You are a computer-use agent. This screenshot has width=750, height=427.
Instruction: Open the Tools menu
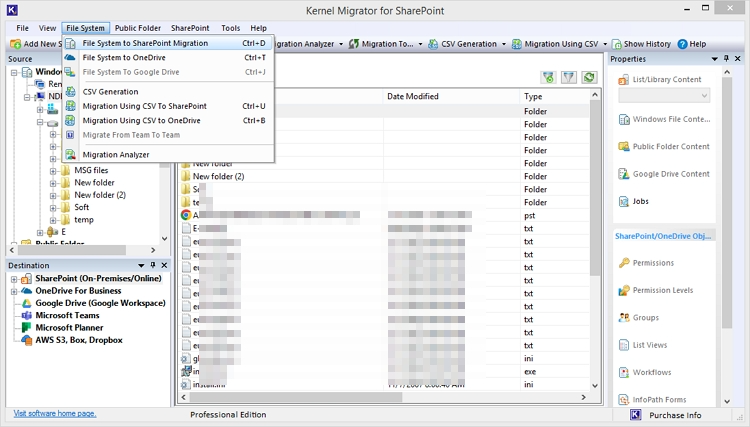click(231, 28)
